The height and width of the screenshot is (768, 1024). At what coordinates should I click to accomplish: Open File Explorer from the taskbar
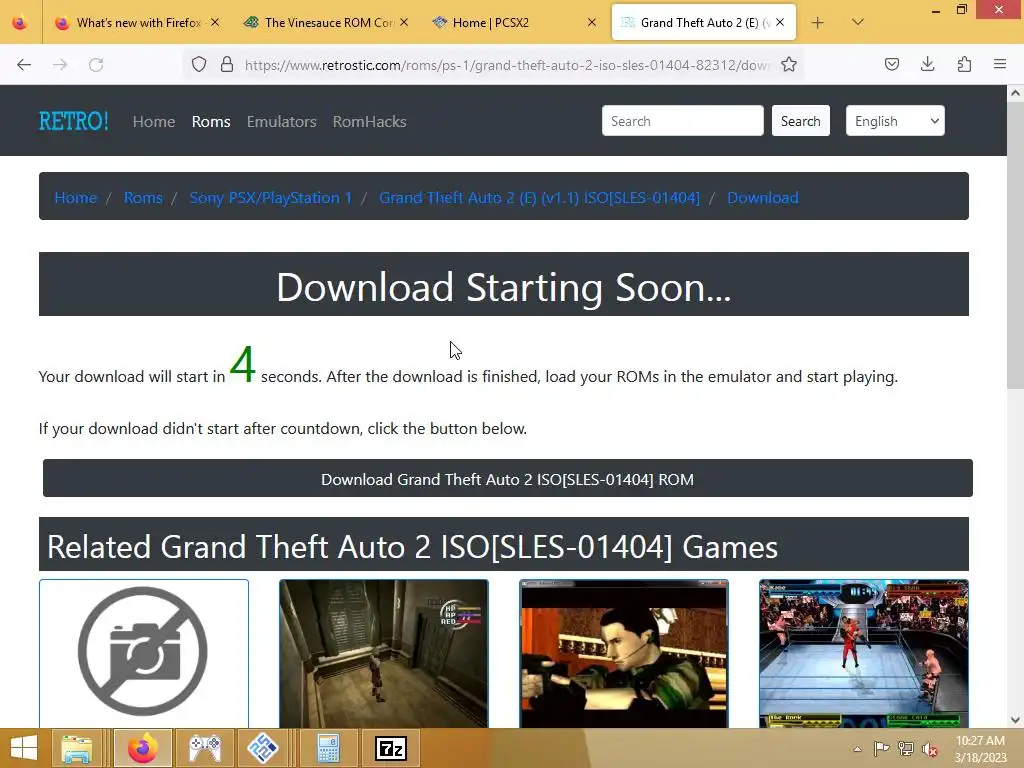[77, 748]
